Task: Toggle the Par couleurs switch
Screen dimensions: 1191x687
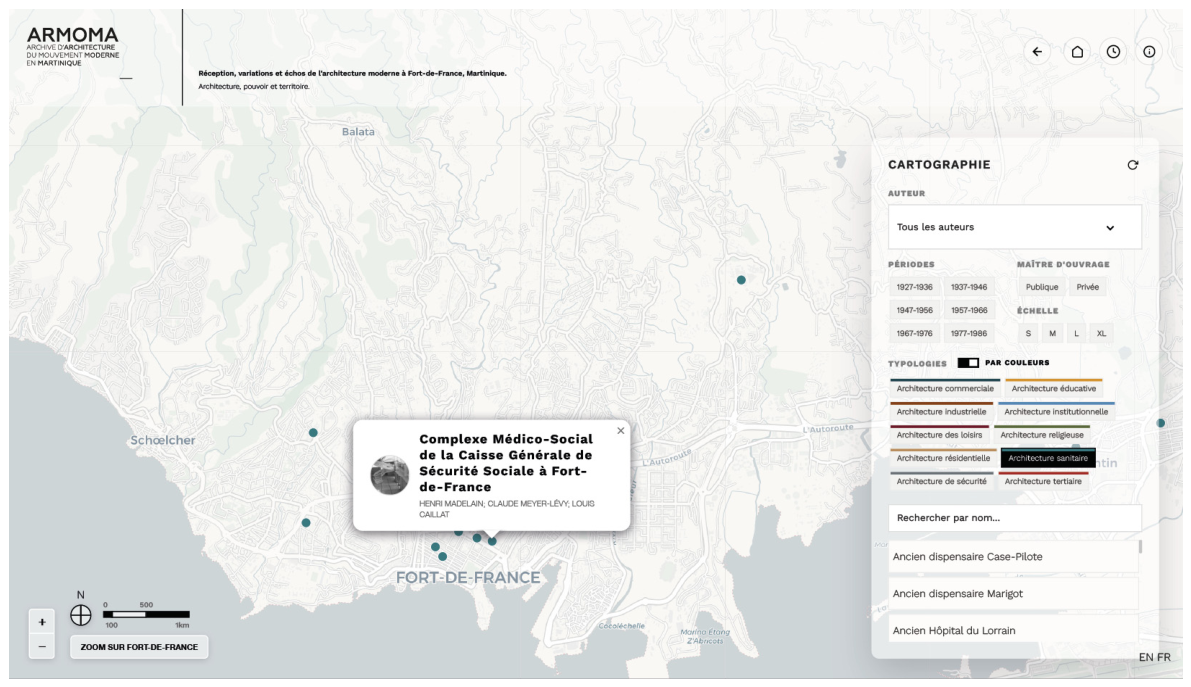Action: pos(968,362)
